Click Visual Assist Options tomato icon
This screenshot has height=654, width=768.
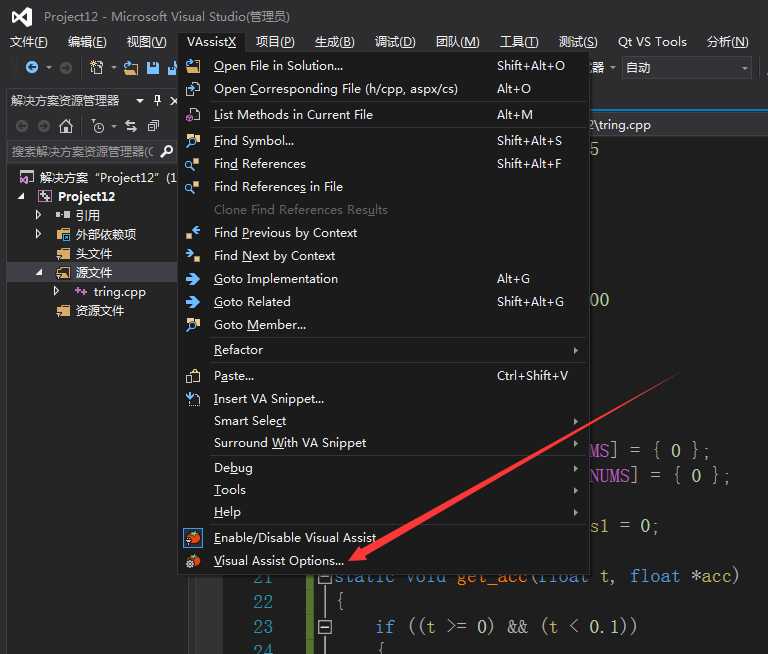193,561
